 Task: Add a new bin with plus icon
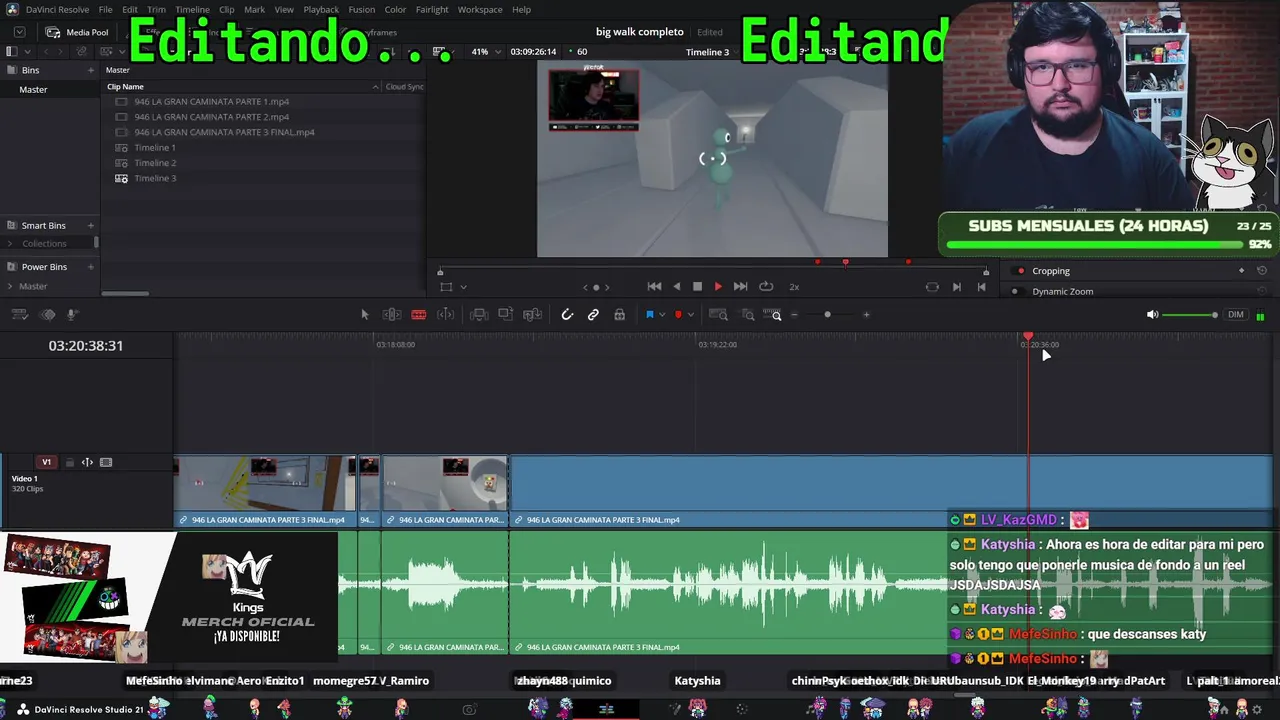point(91,70)
